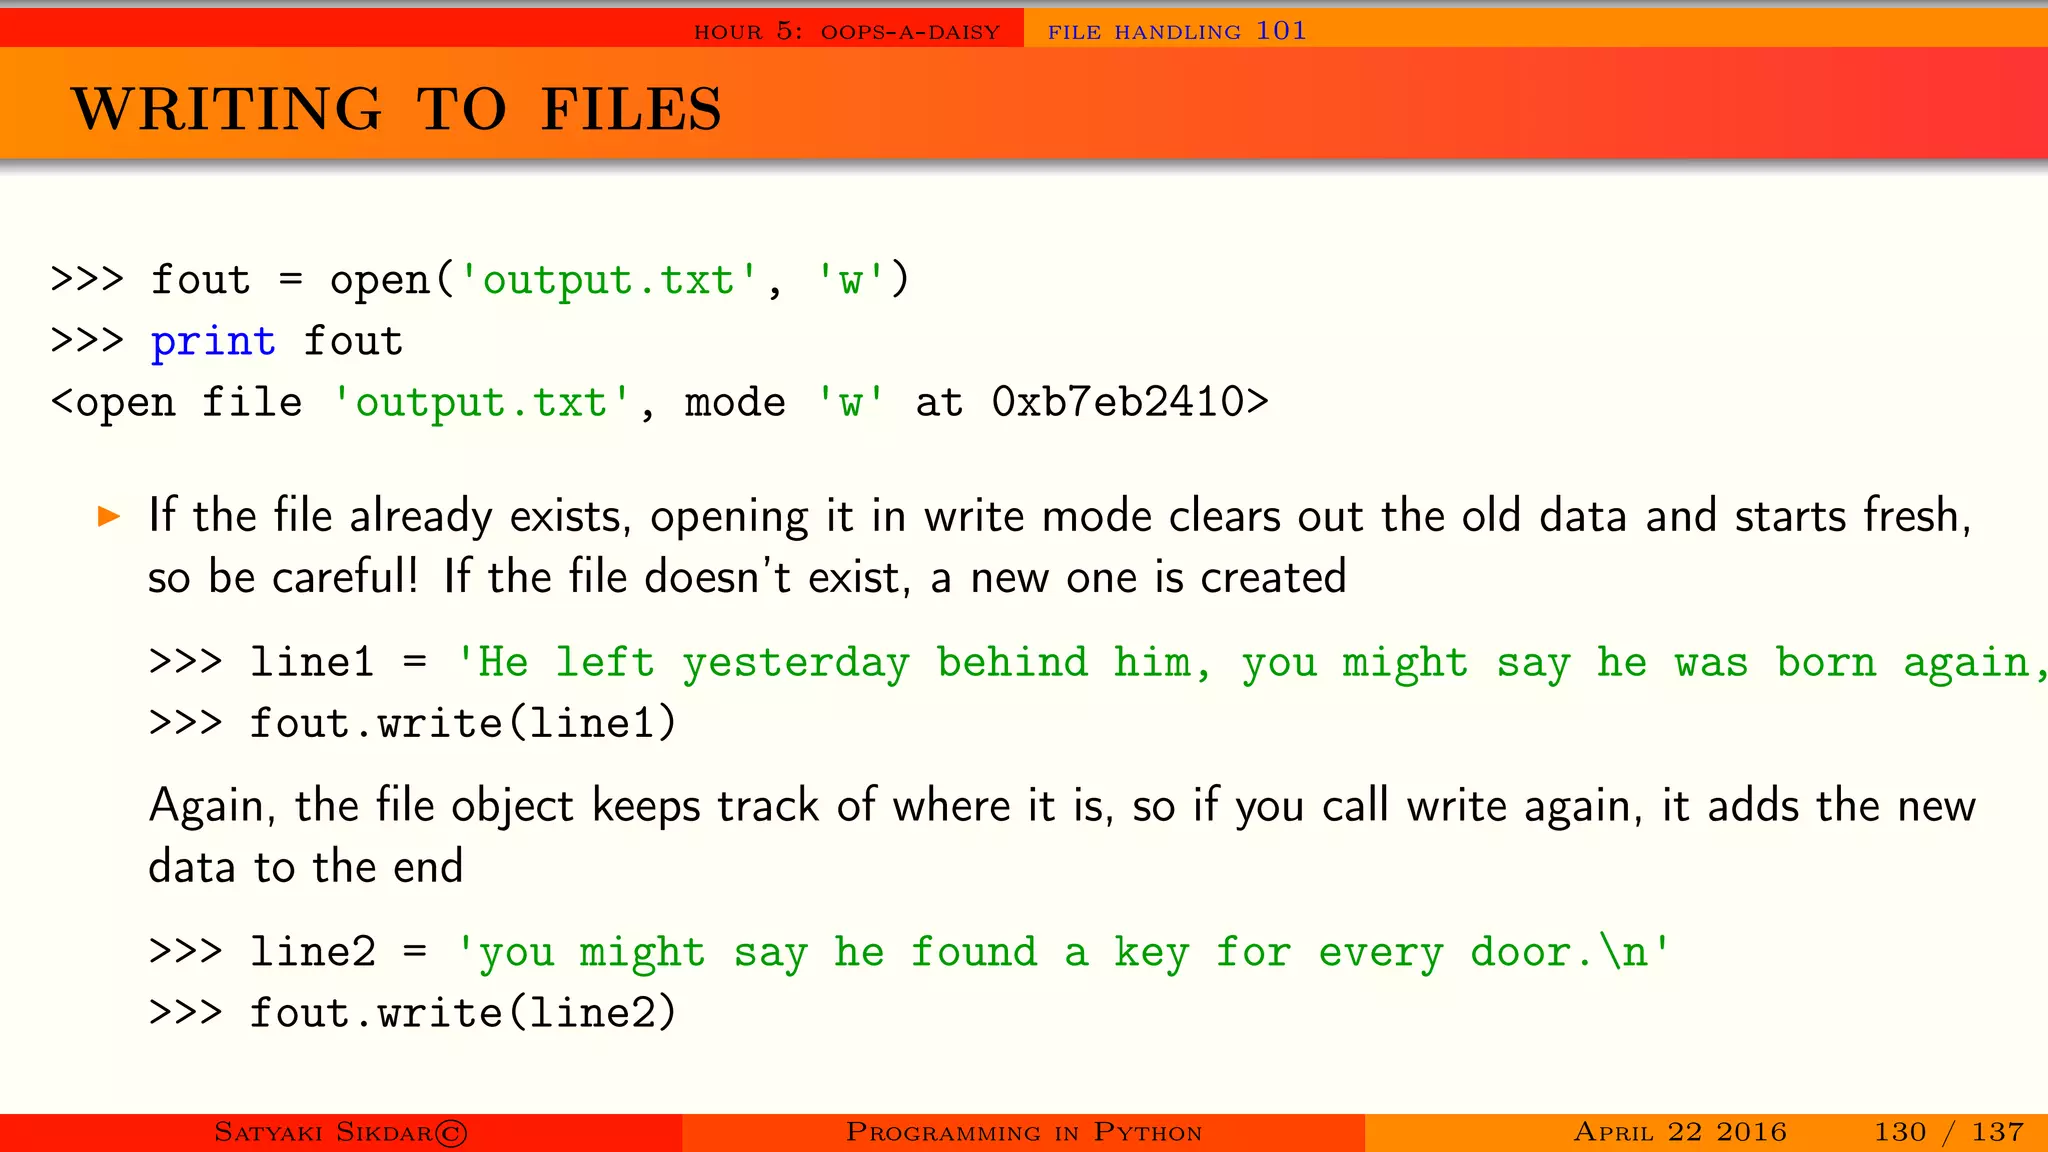Click author name 'Satyaki Sikdar' in footer
This screenshot has height=1152, width=2048.
coord(340,1132)
